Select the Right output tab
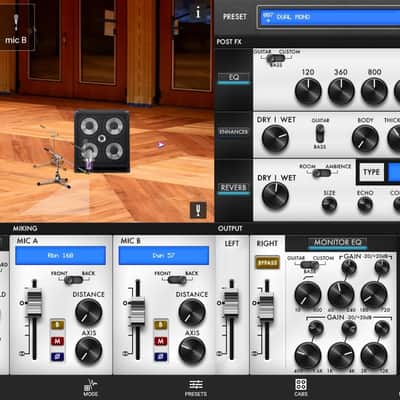 [267, 243]
